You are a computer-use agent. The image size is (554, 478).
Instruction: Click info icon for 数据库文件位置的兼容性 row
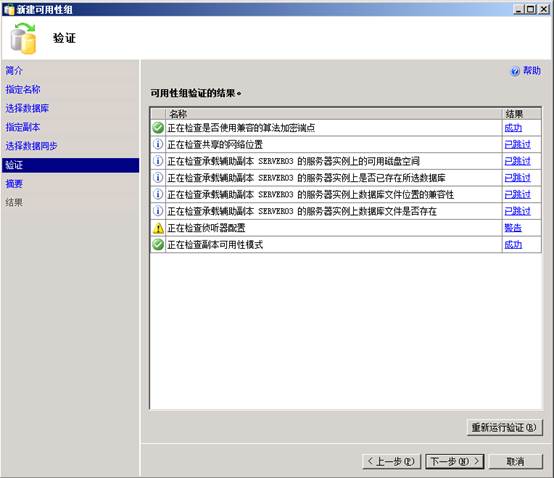158,194
